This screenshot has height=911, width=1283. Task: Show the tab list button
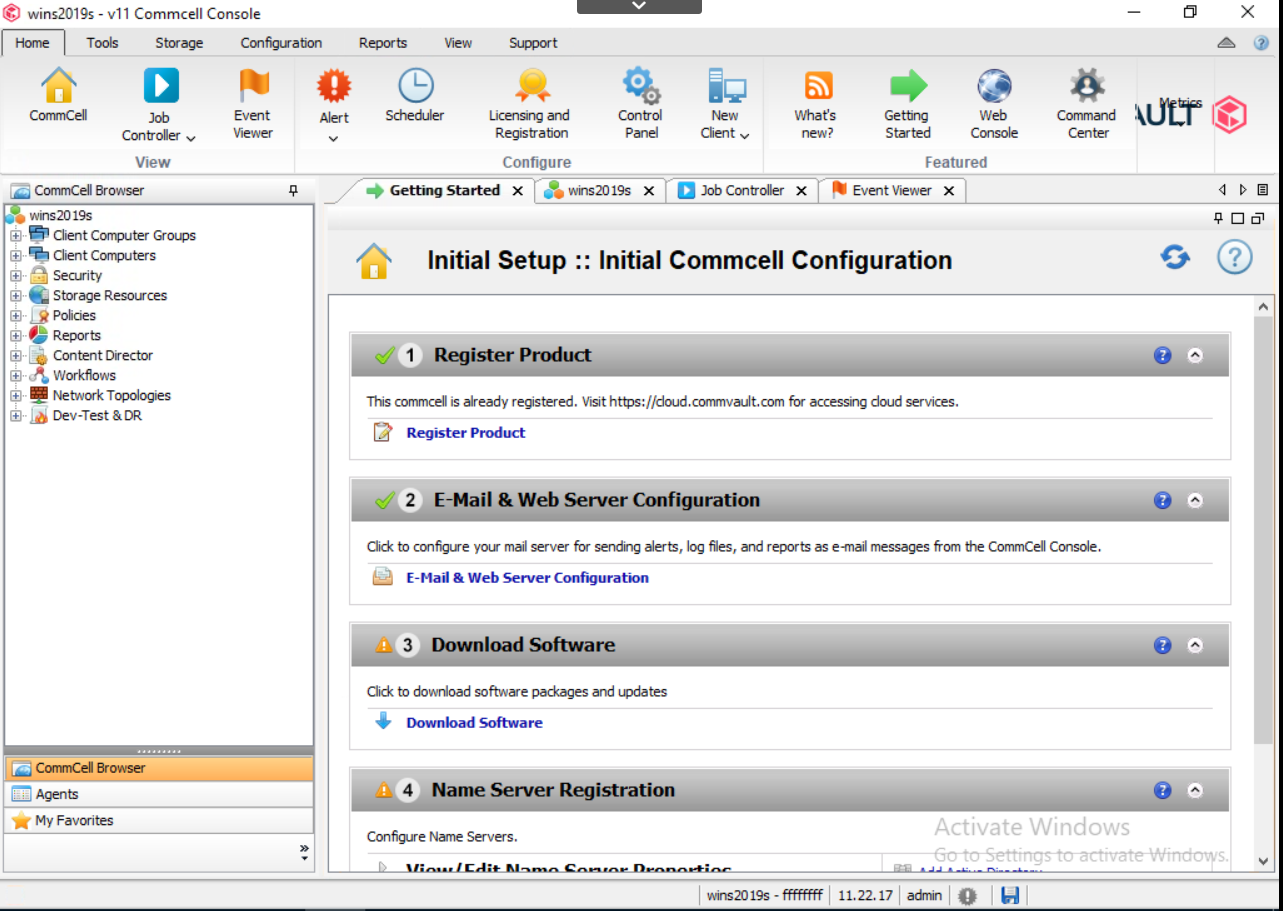pyautogui.click(x=1263, y=190)
